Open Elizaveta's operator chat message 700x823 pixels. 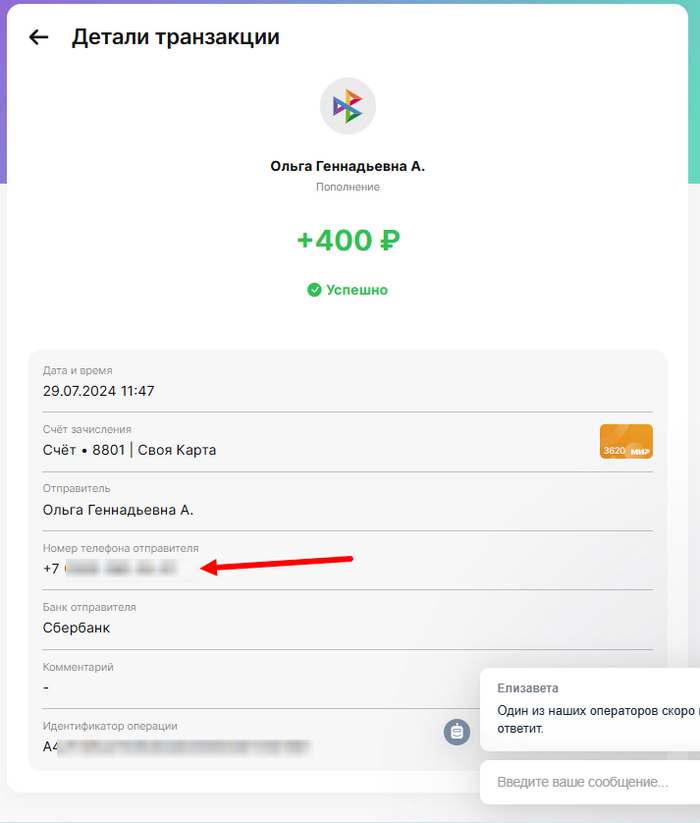[x=590, y=709]
